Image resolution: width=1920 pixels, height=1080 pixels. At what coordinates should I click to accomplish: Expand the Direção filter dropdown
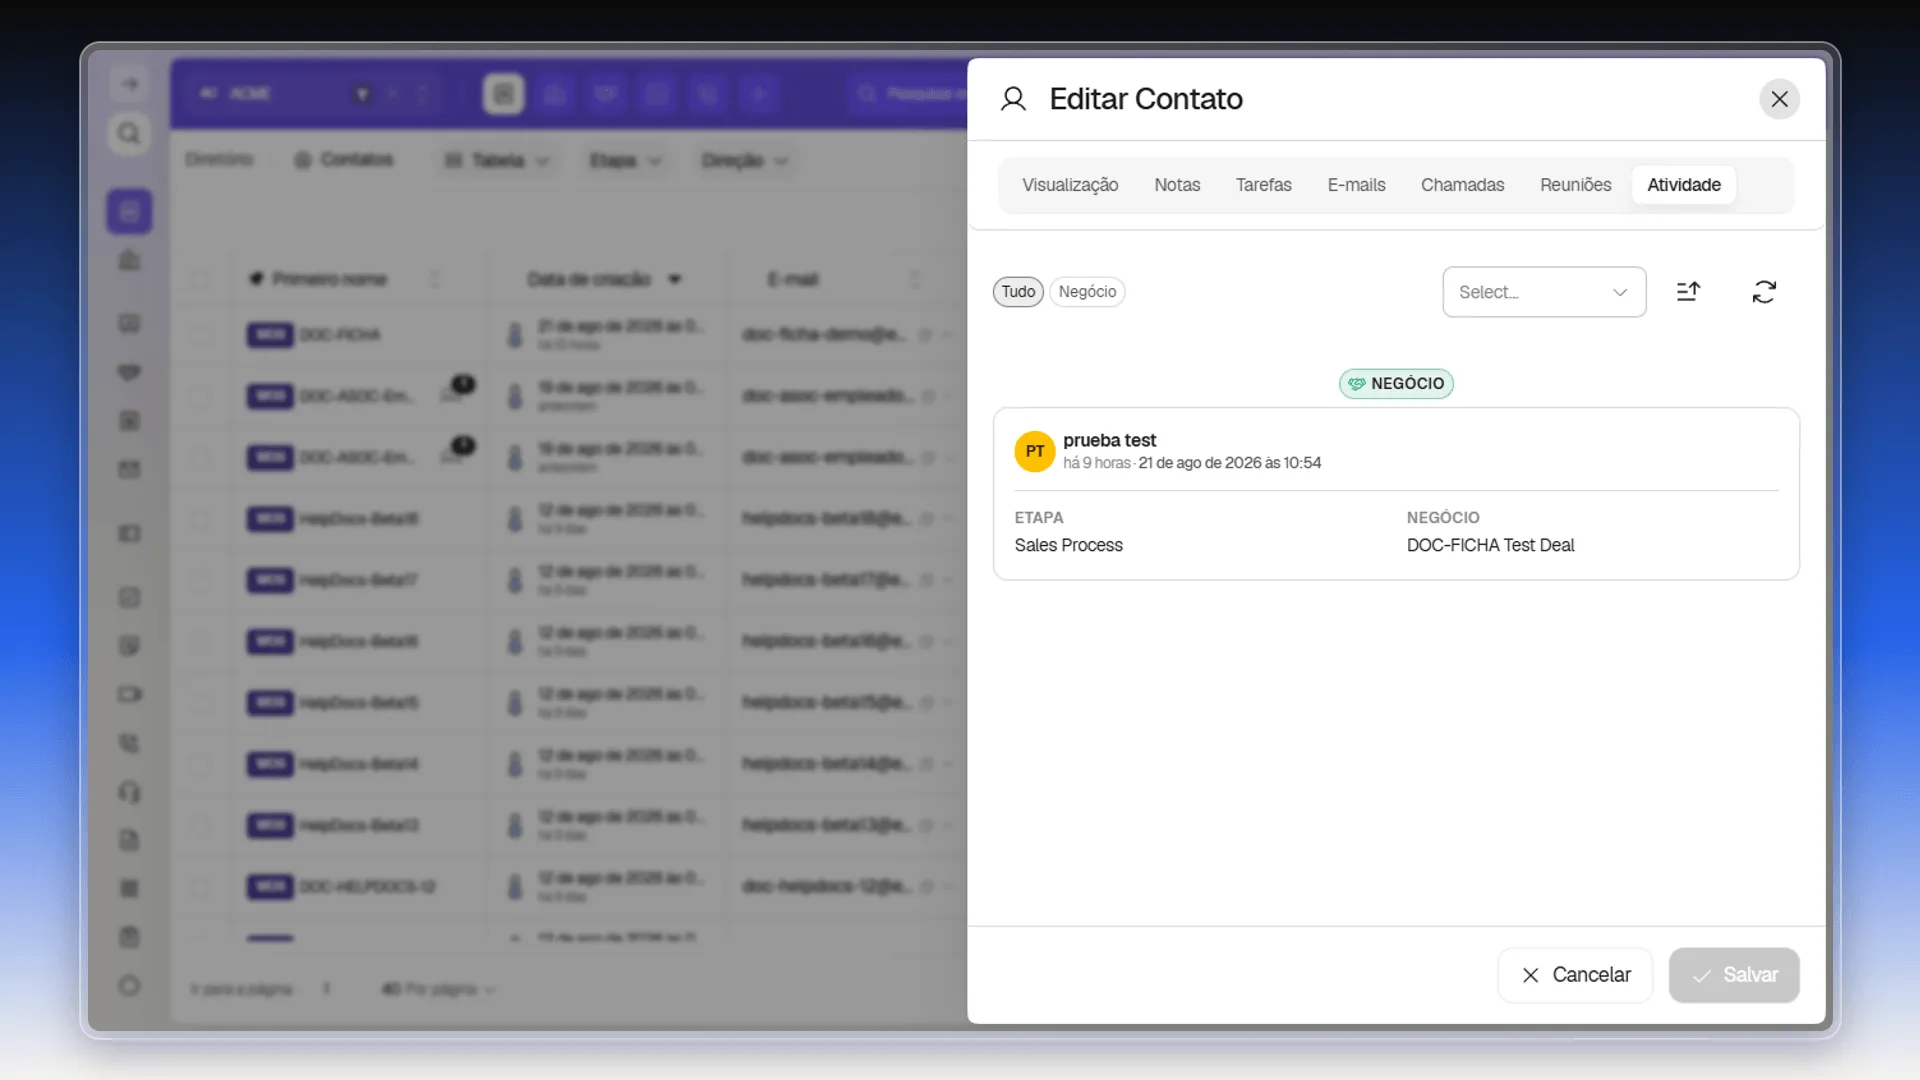(744, 160)
